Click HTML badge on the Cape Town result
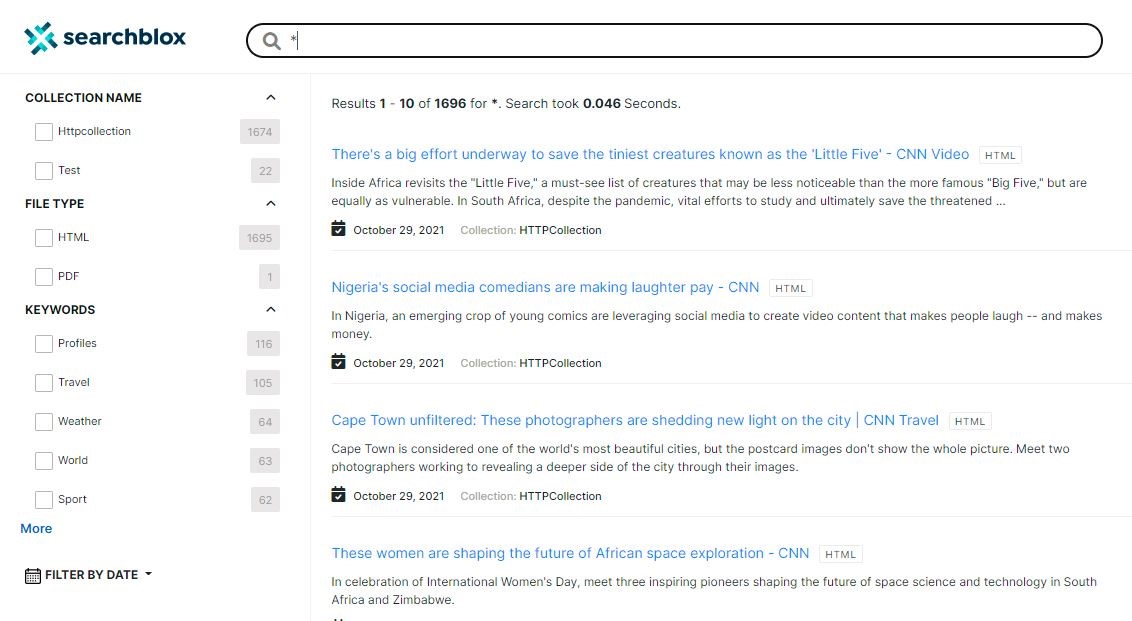Image resolution: width=1132 pixels, height=621 pixels. 970,421
